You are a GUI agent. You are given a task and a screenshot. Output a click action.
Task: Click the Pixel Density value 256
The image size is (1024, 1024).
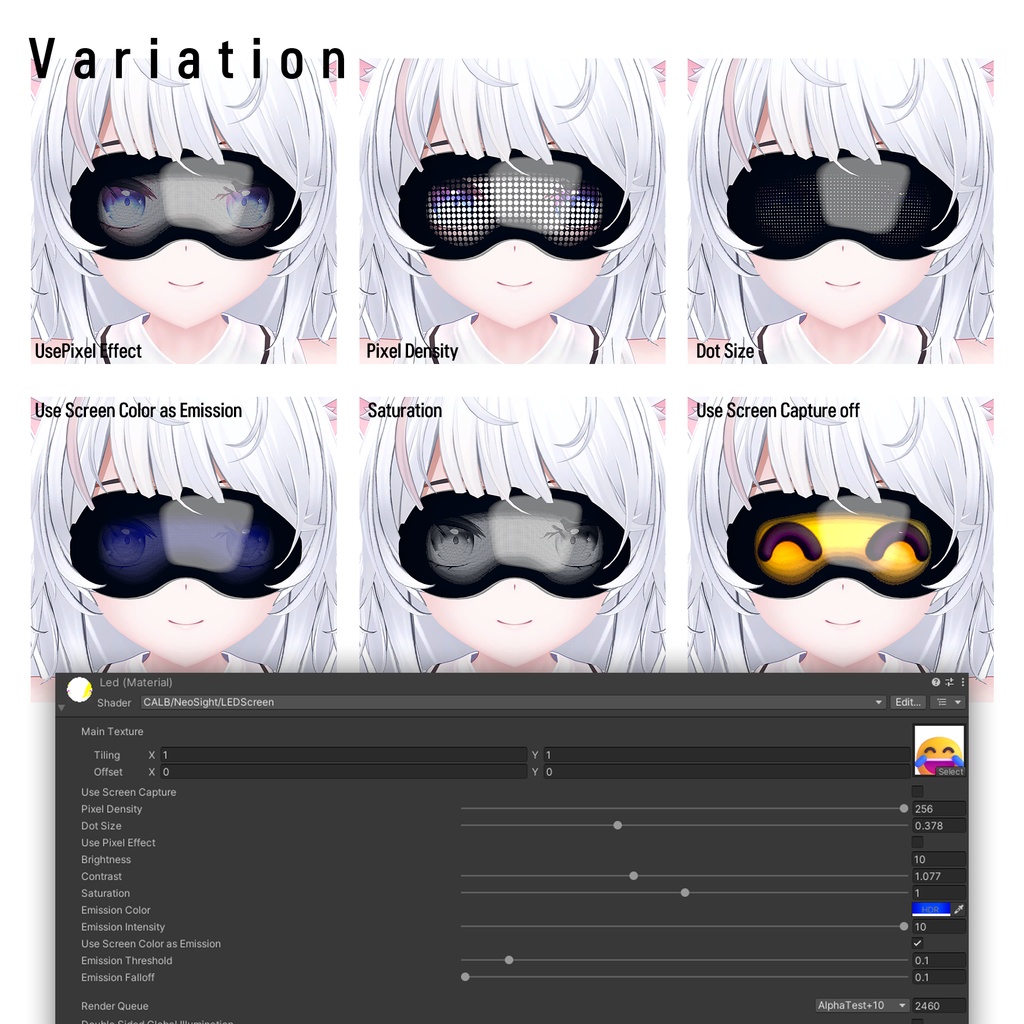(x=938, y=808)
